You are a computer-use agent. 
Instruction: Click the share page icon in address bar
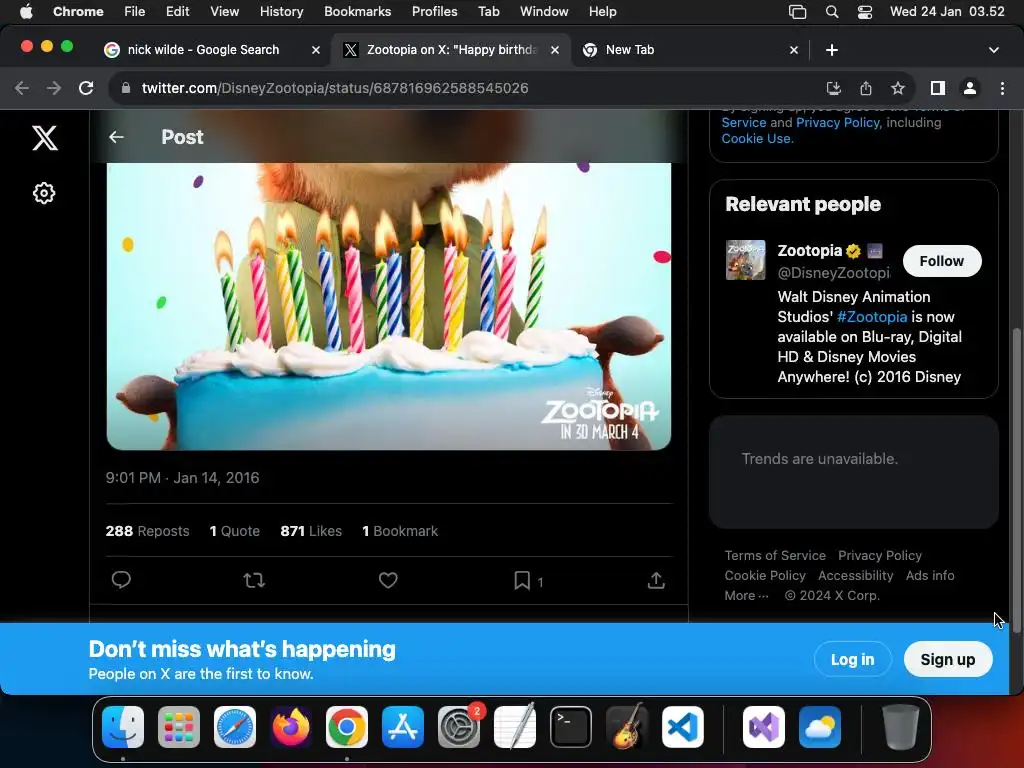point(866,88)
